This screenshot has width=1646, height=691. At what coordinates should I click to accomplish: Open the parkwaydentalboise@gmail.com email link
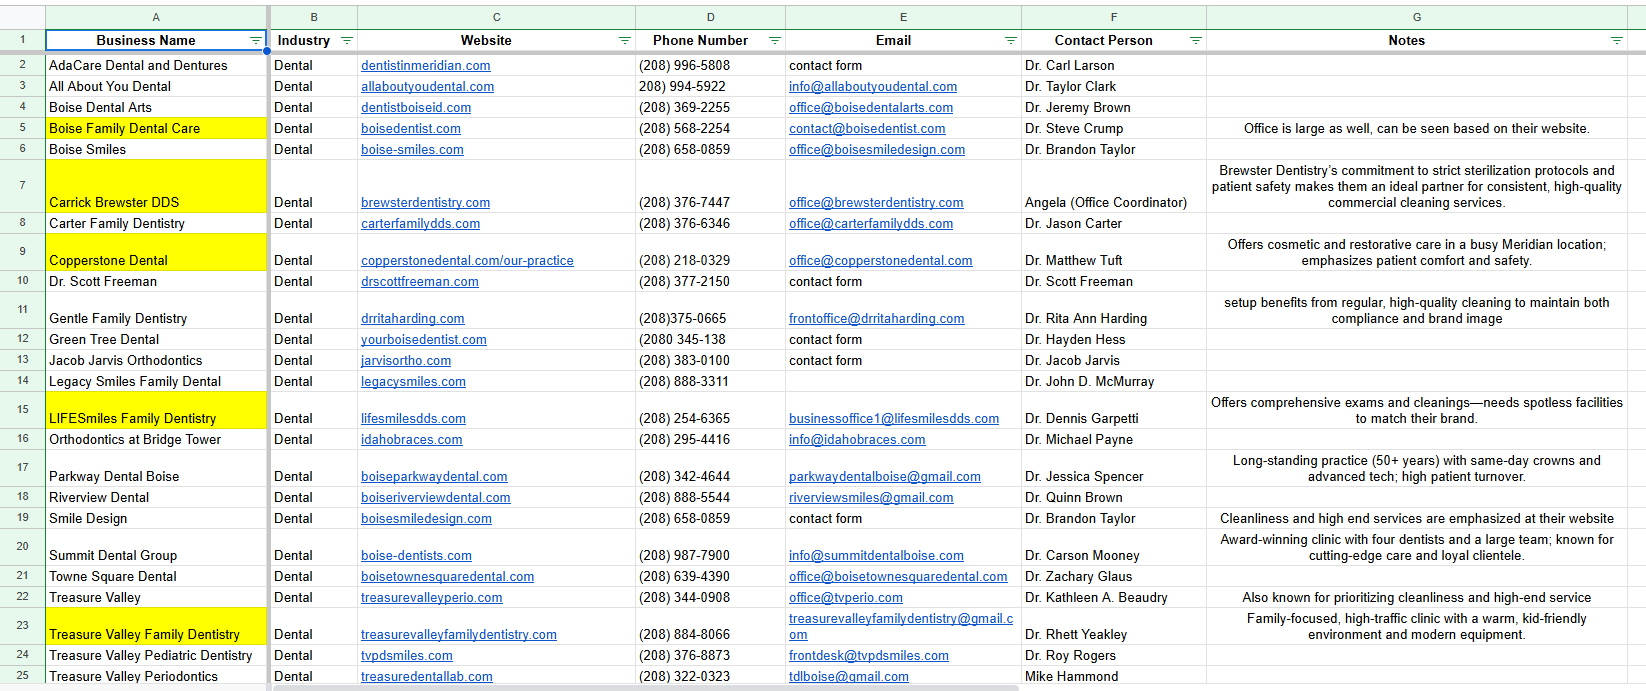[x=885, y=477]
